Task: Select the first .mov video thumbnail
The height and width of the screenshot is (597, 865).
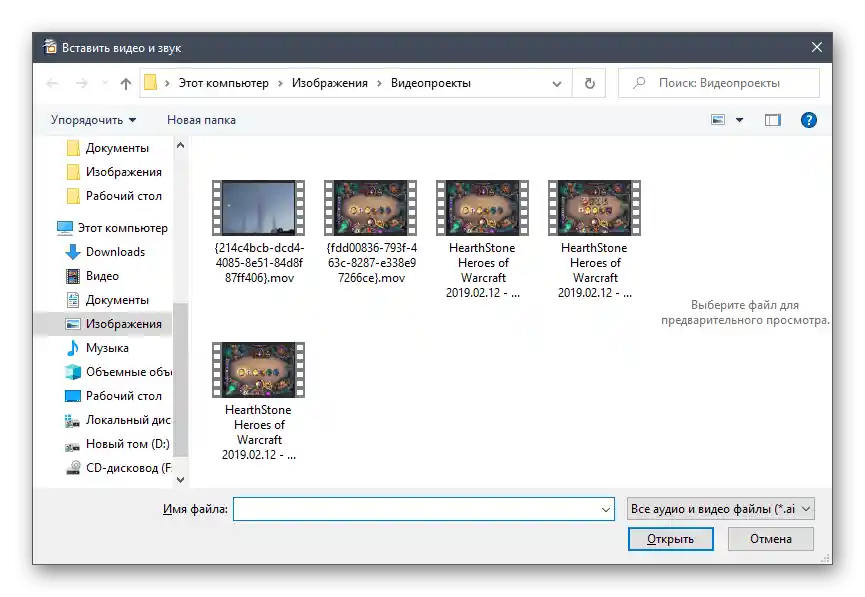Action: coord(258,207)
